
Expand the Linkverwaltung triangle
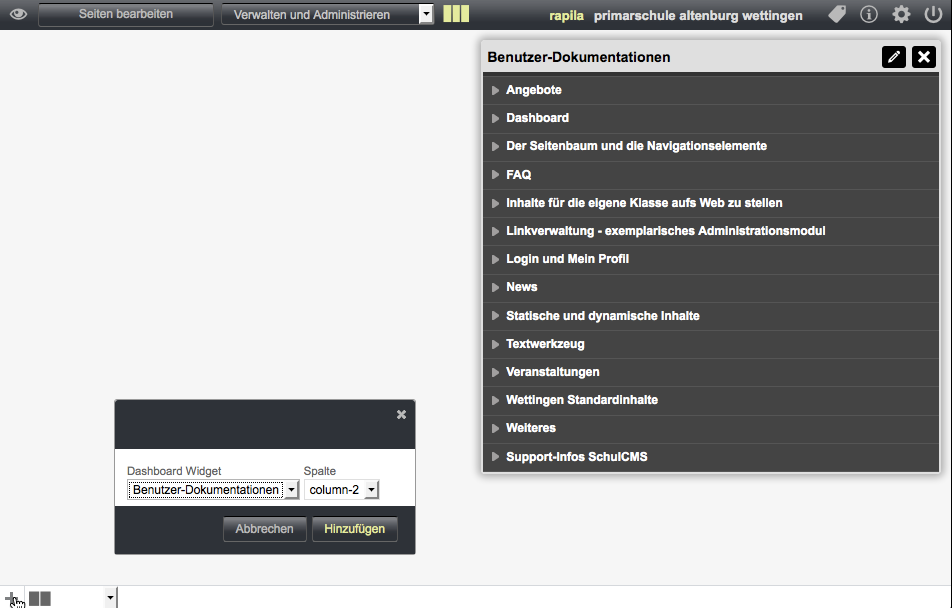point(495,231)
